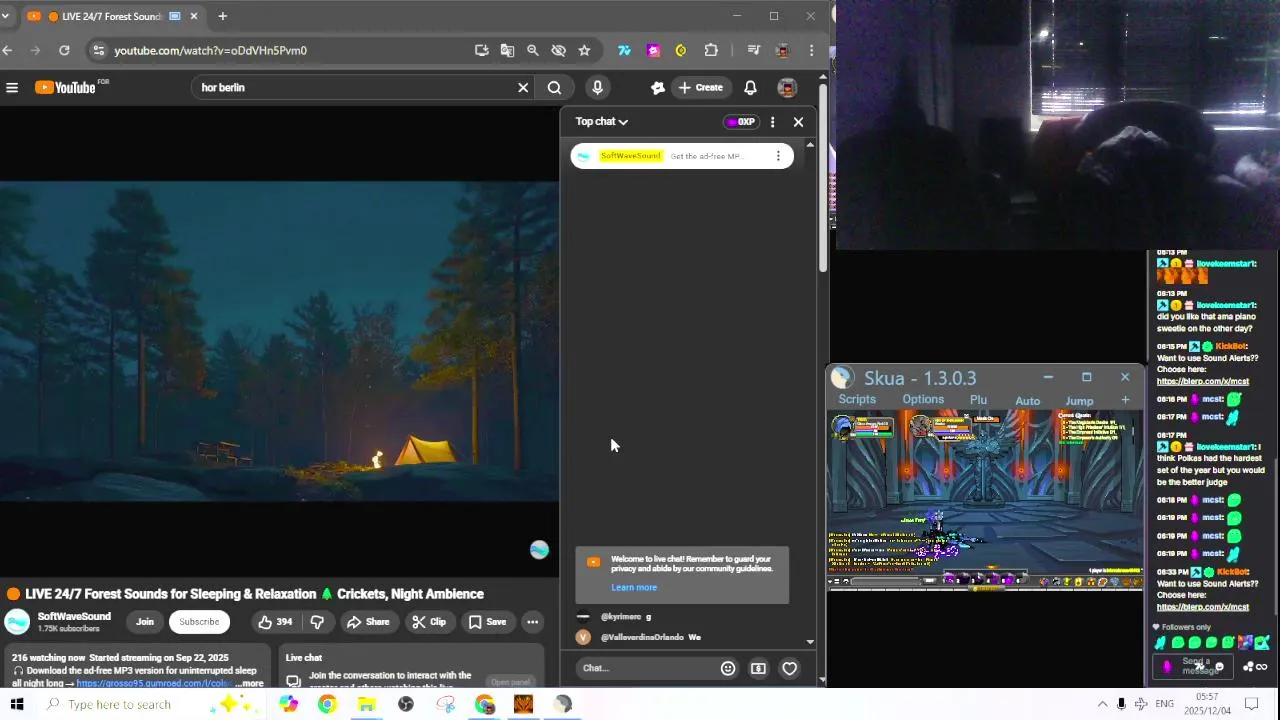Close the live chat panel
The width and height of the screenshot is (1280, 720).
[798, 122]
